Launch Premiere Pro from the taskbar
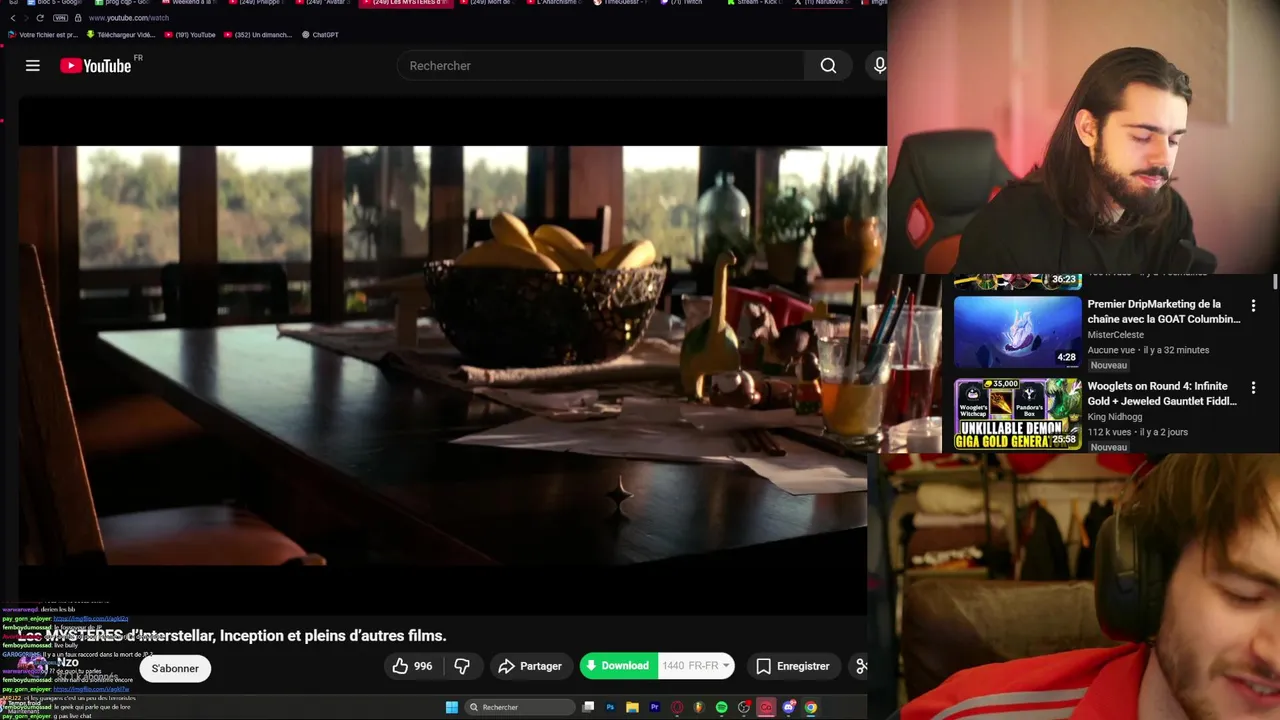Viewport: 1280px width, 720px height. point(654,707)
